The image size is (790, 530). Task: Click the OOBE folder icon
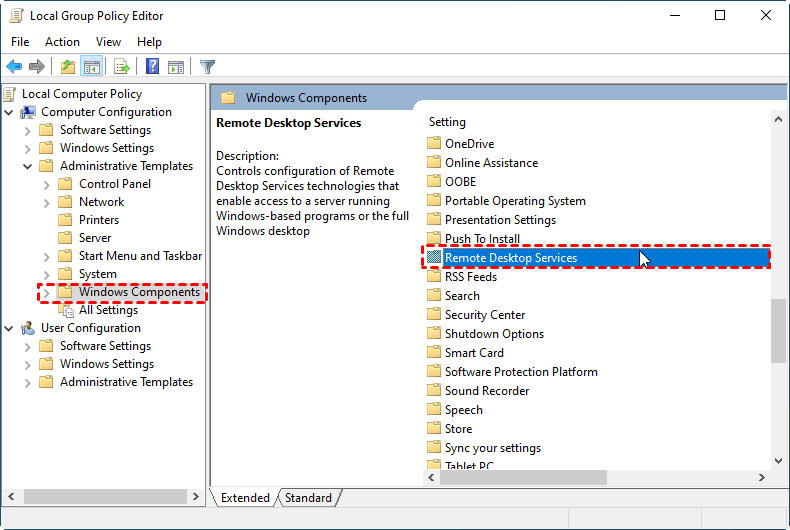tap(434, 181)
